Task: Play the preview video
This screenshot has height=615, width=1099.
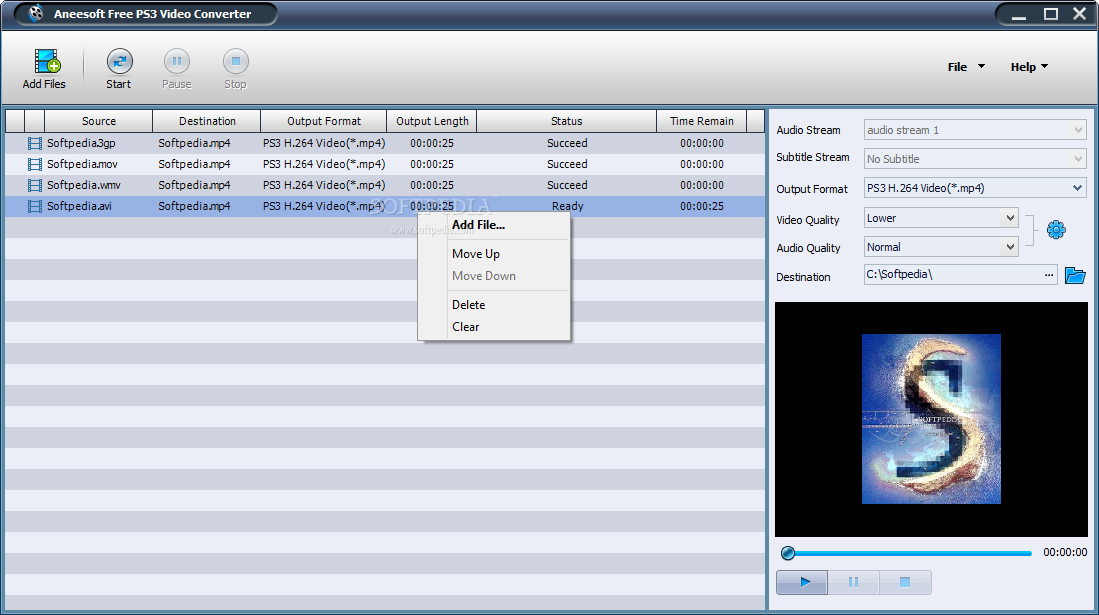Action: coord(803,582)
